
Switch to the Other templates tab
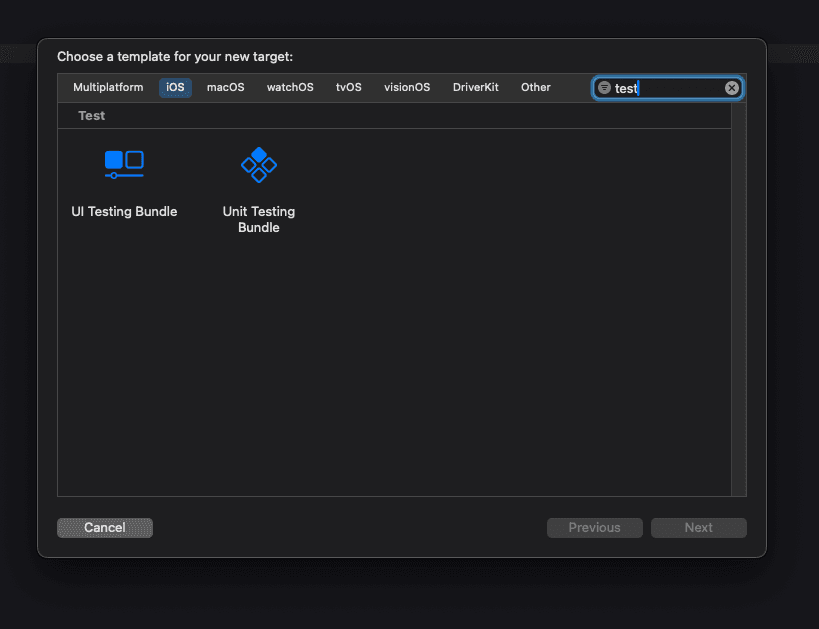[x=535, y=87]
